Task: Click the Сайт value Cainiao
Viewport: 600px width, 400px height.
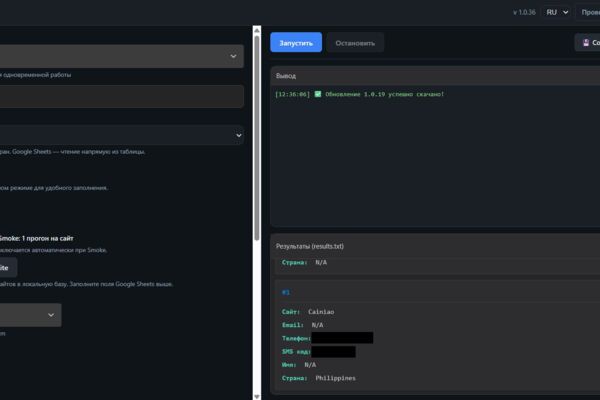Action: pos(321,312)
